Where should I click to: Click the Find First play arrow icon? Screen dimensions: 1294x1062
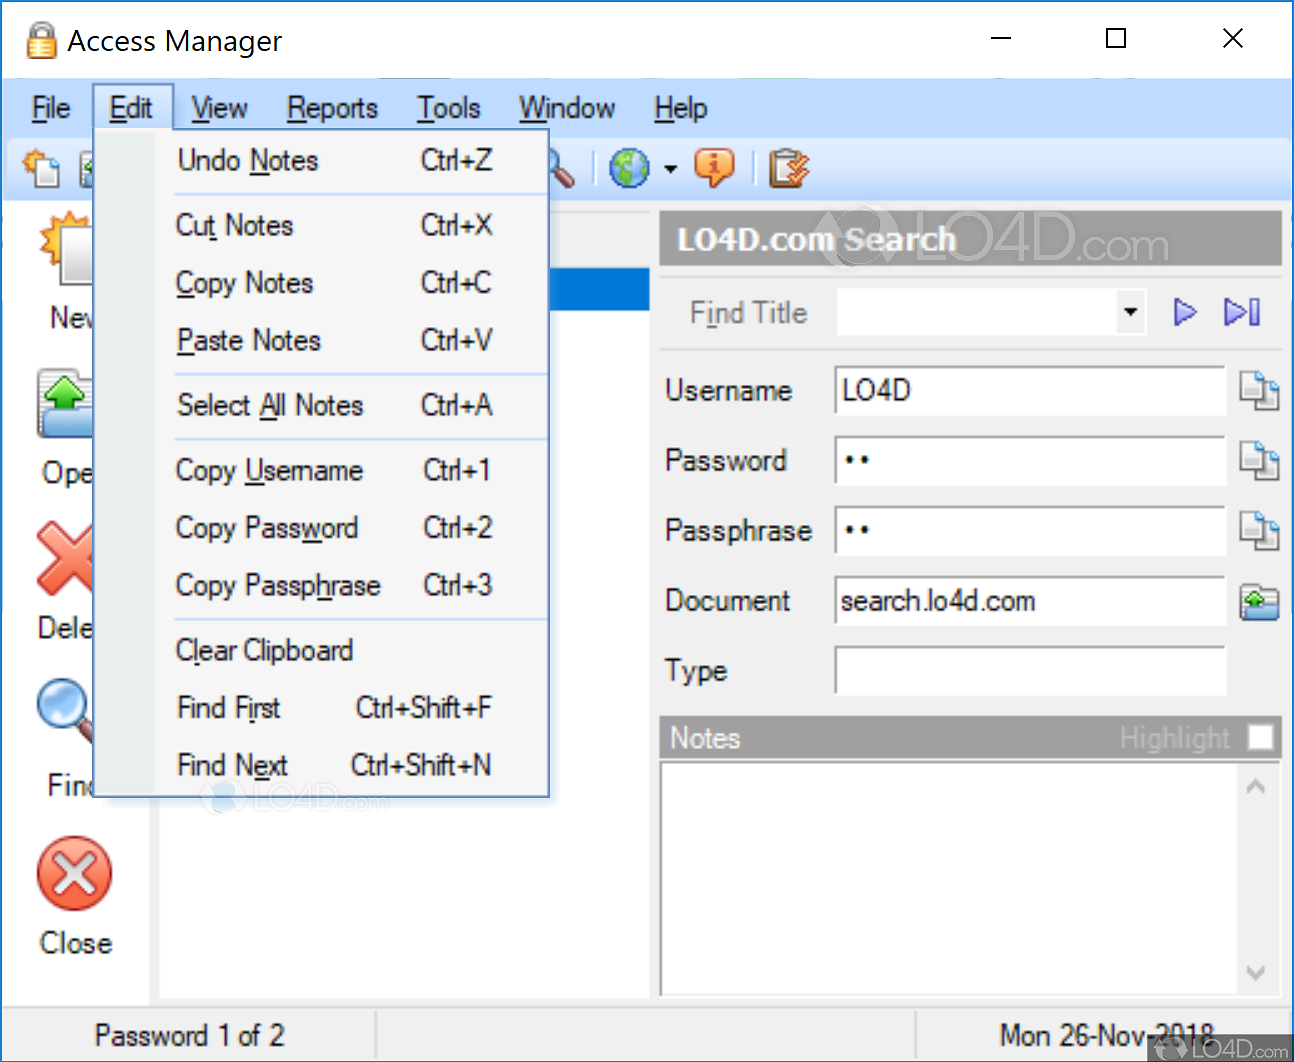1185,313
